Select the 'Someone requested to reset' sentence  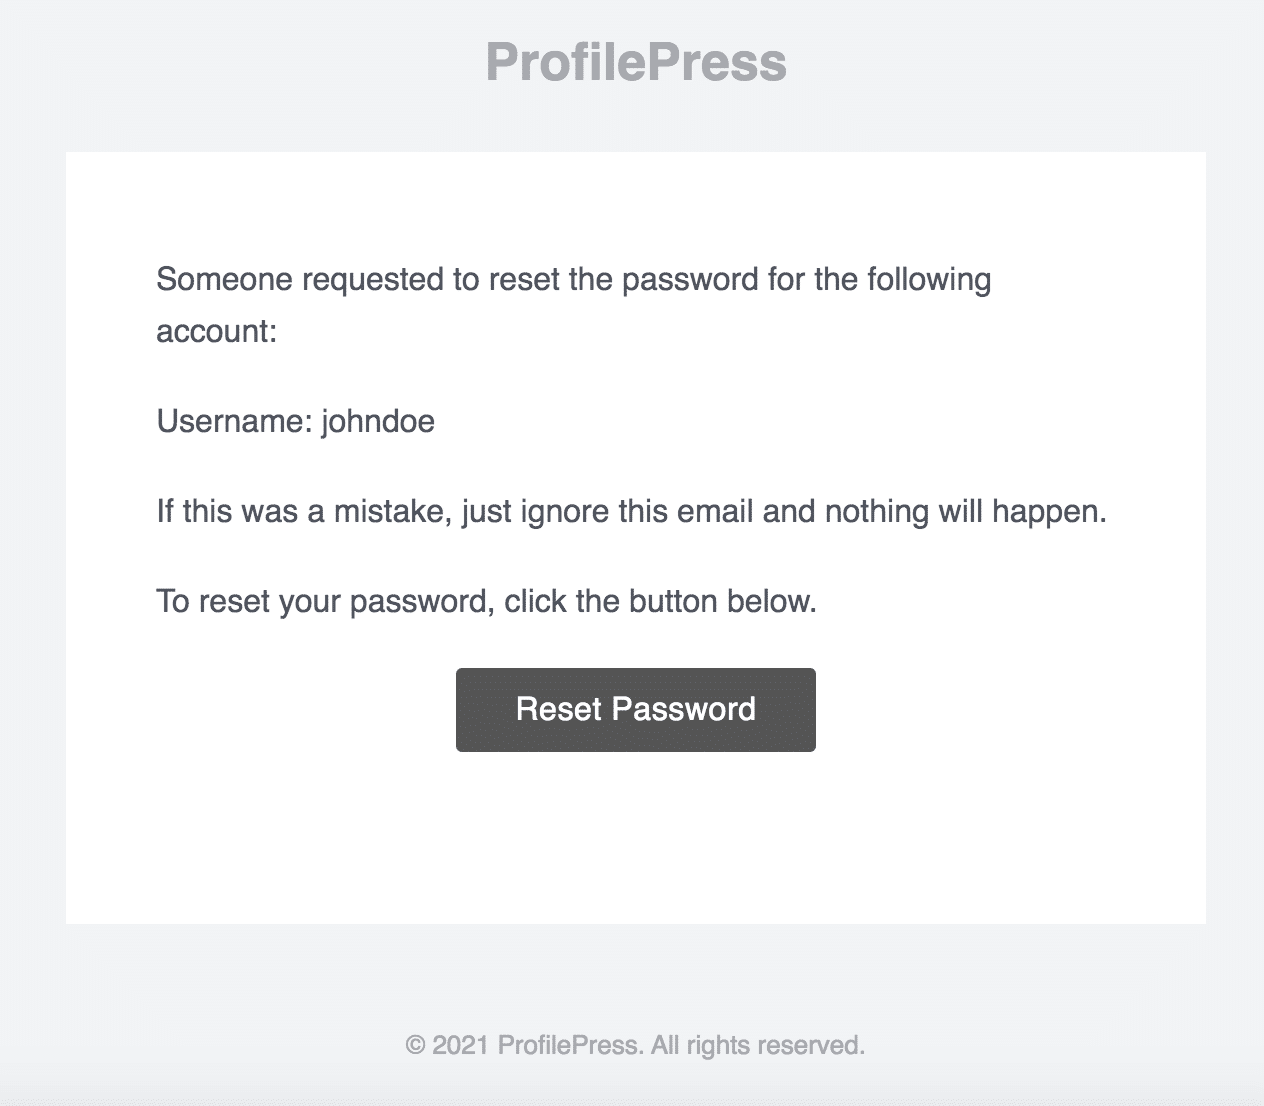coord(574,305)
